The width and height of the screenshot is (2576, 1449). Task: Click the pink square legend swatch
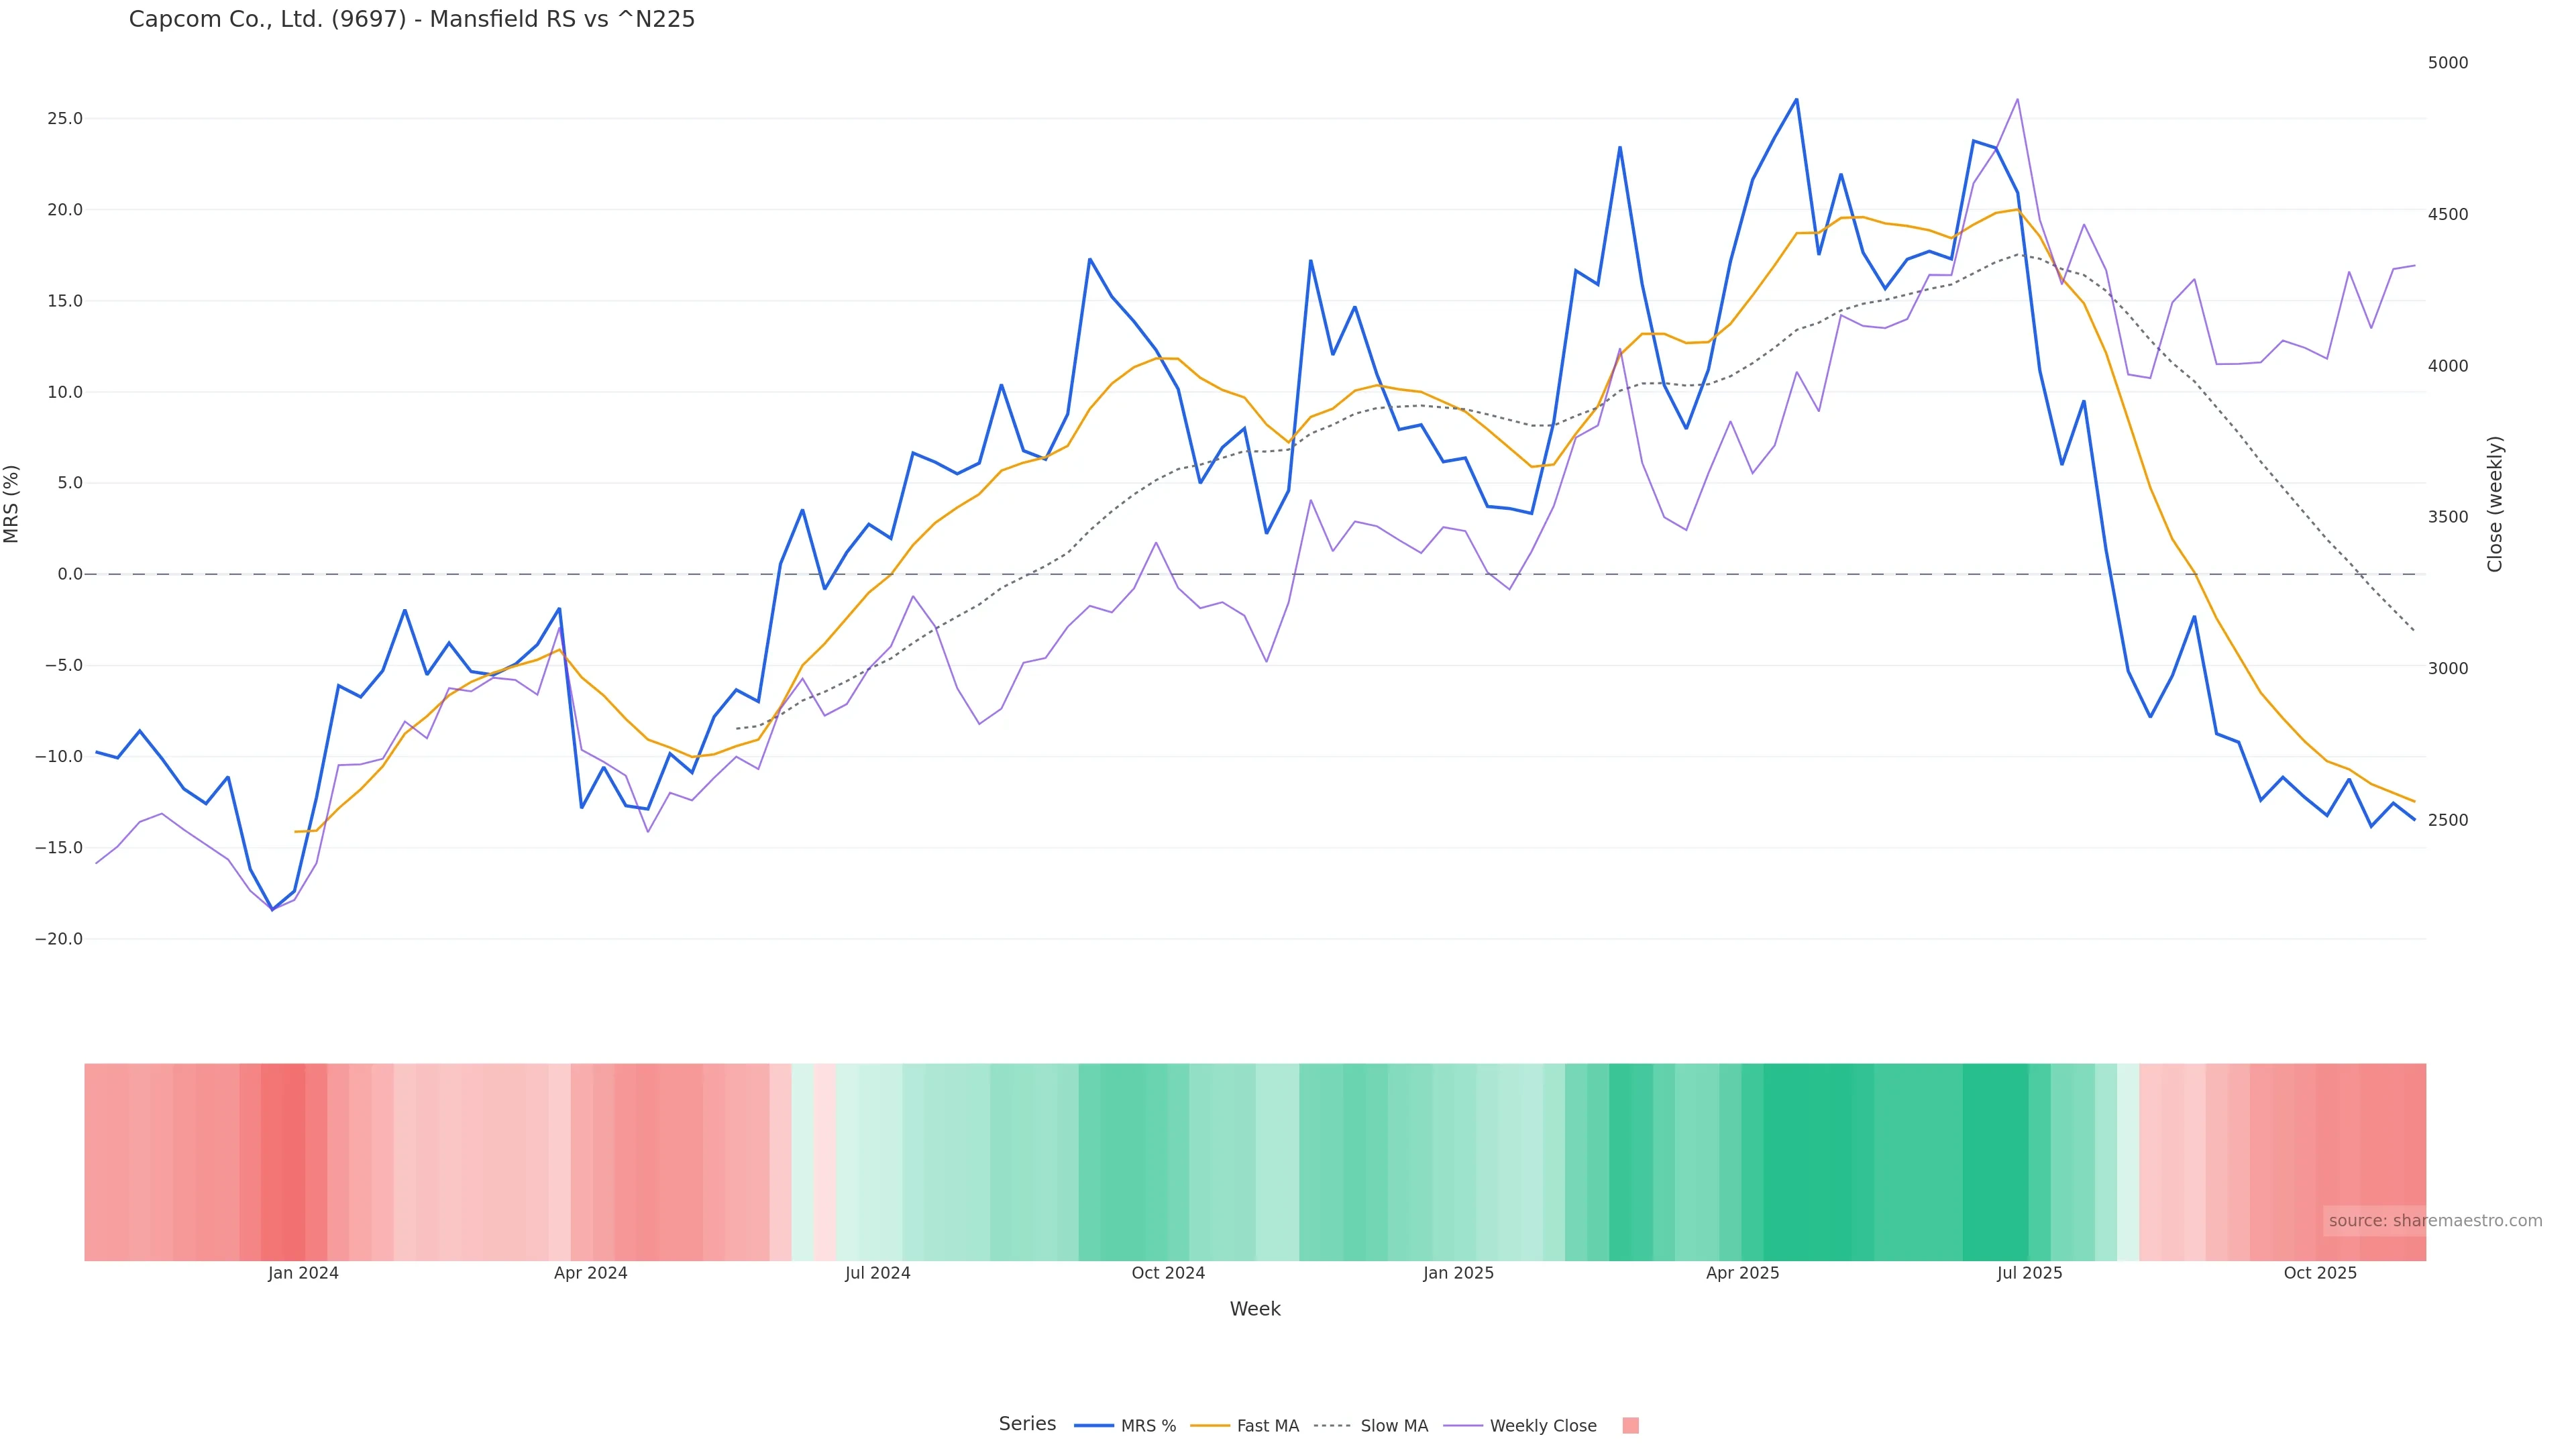1630,1426
